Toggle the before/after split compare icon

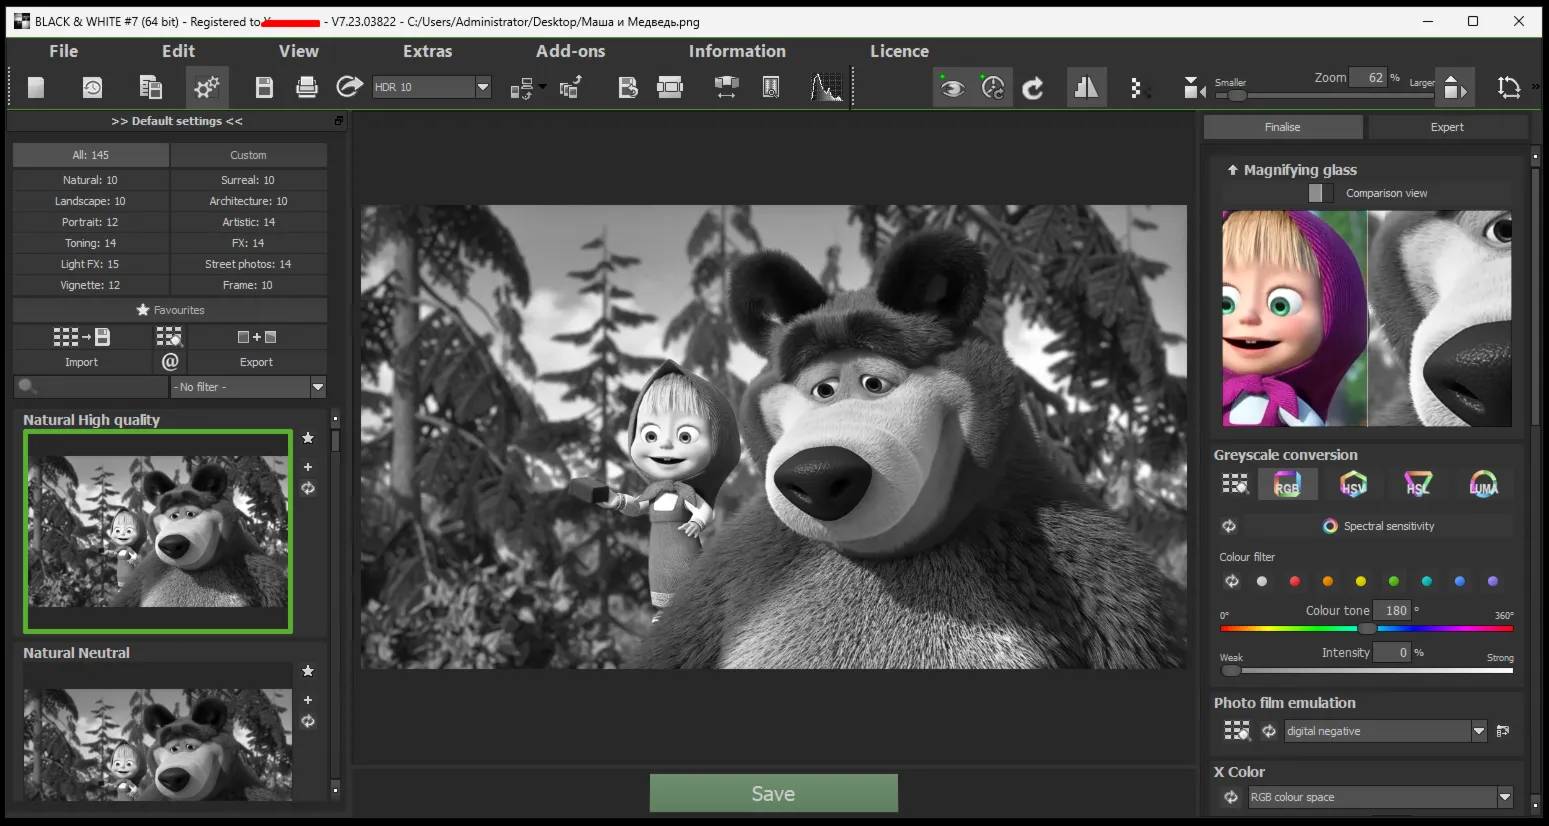tap(1086, 88)
